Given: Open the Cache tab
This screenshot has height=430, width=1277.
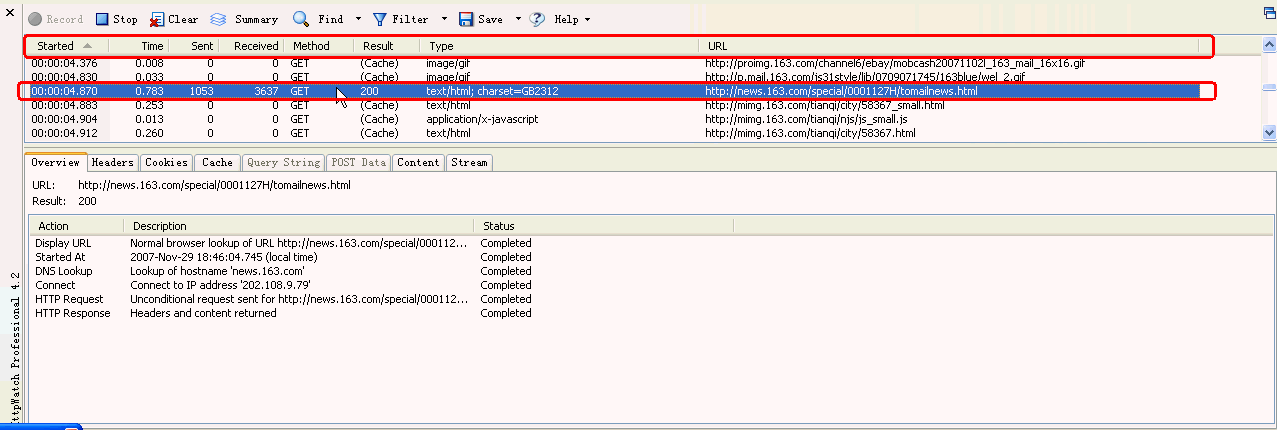Looking at the screenshot, I should click(x=217, y=162).
